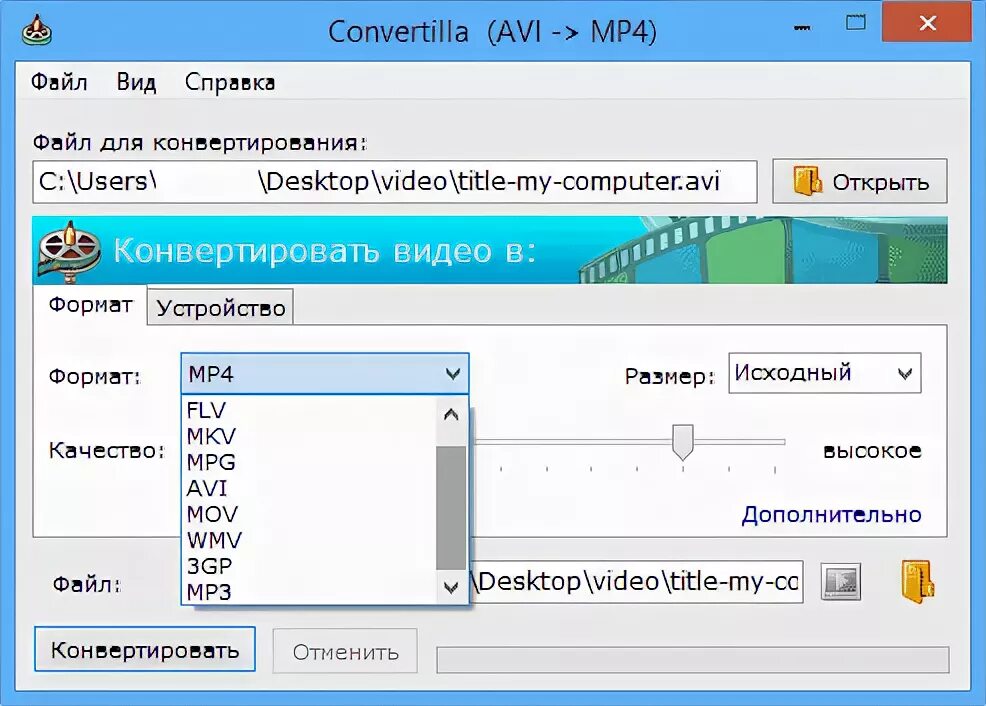Select MOV in the format list
986x706 pixels.
[x=309, y=514]
